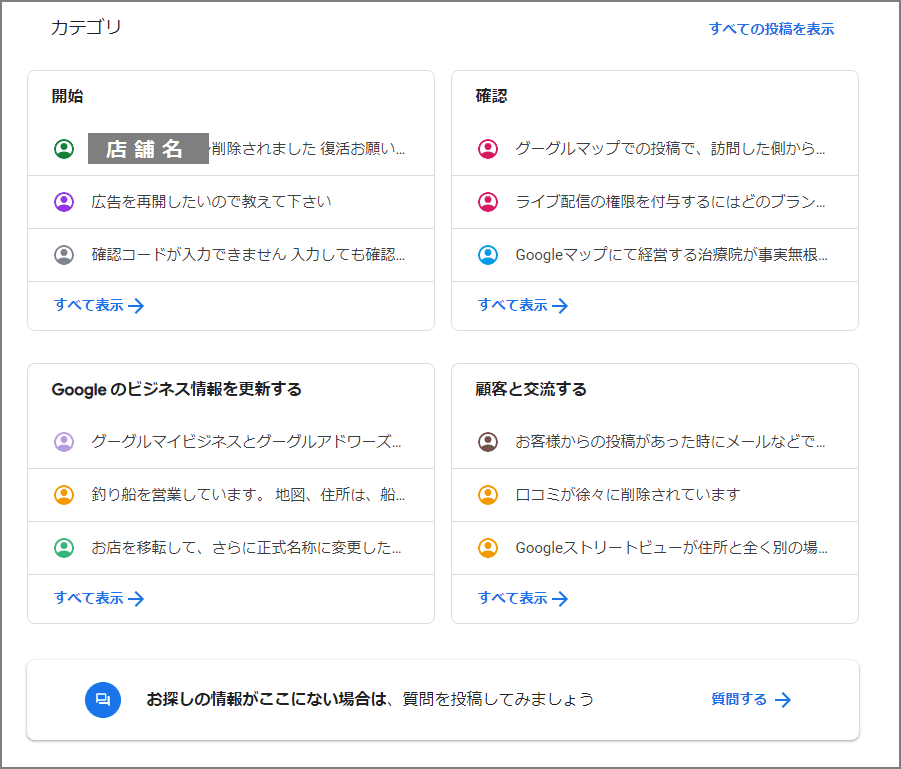Viewport: 901px width, 769px height.
Task: Click gray avatar beside 確認コードが入力できません post
Action: [x=64, y=255]
